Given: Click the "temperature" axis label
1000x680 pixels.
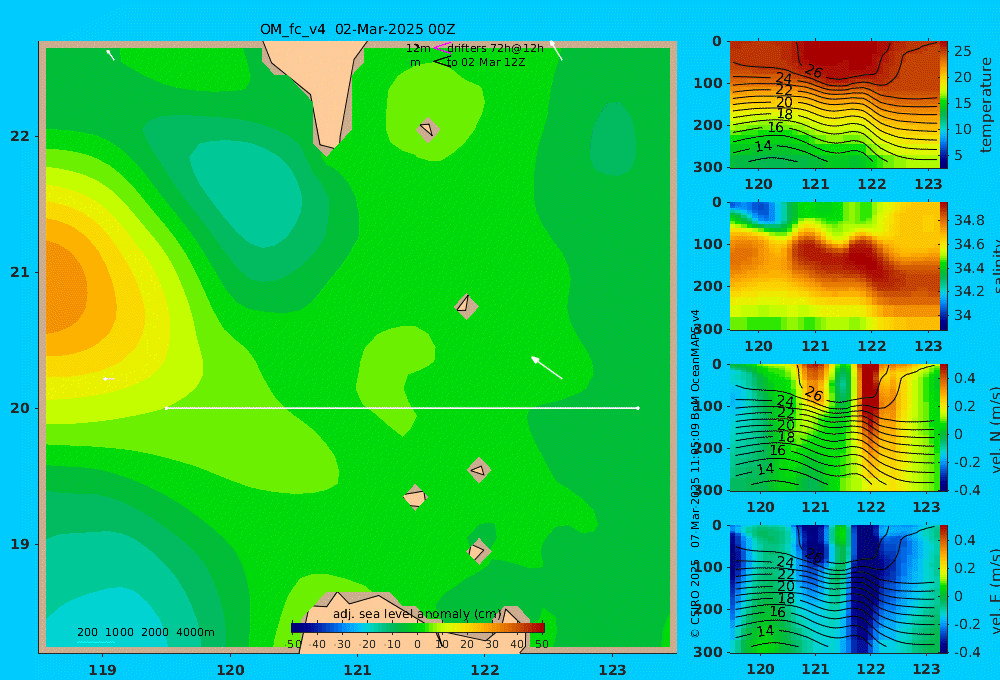Looking at the screenshot, I should pyautogui.click(x=986, y=105).
